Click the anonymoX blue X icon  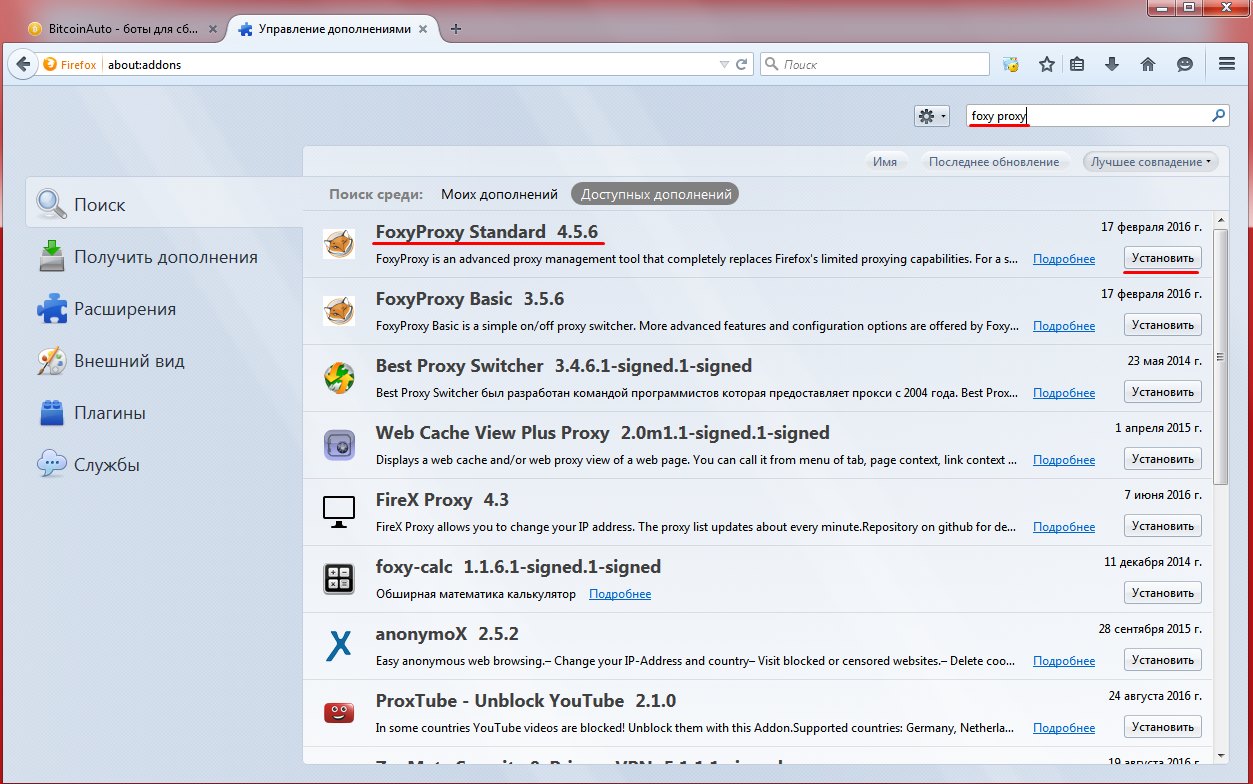pyautogui.click(x=339, y=646)
